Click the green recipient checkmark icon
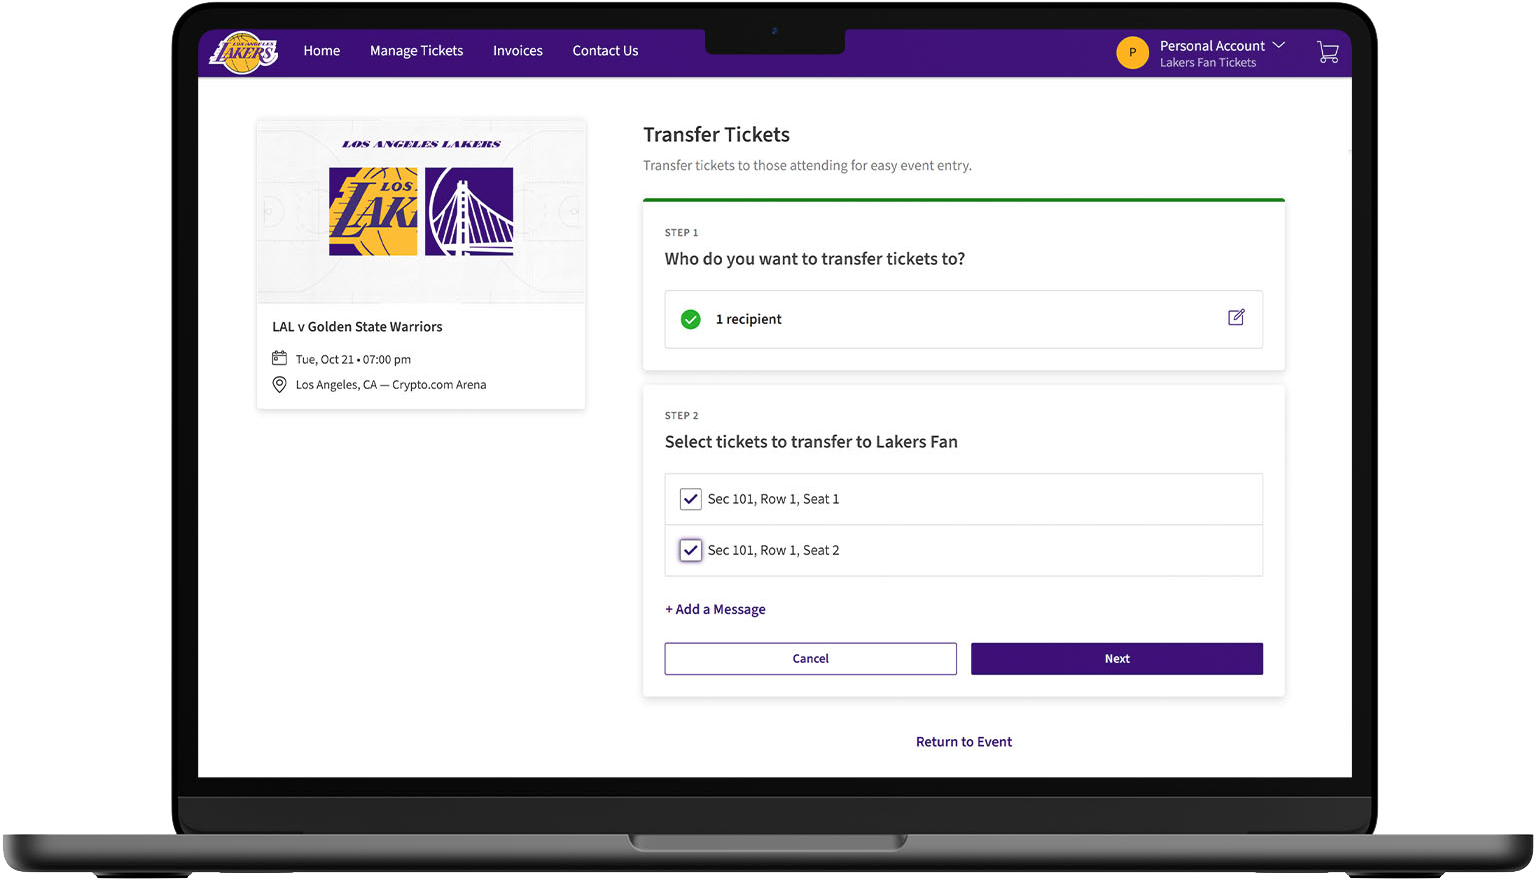 point(690,319)
